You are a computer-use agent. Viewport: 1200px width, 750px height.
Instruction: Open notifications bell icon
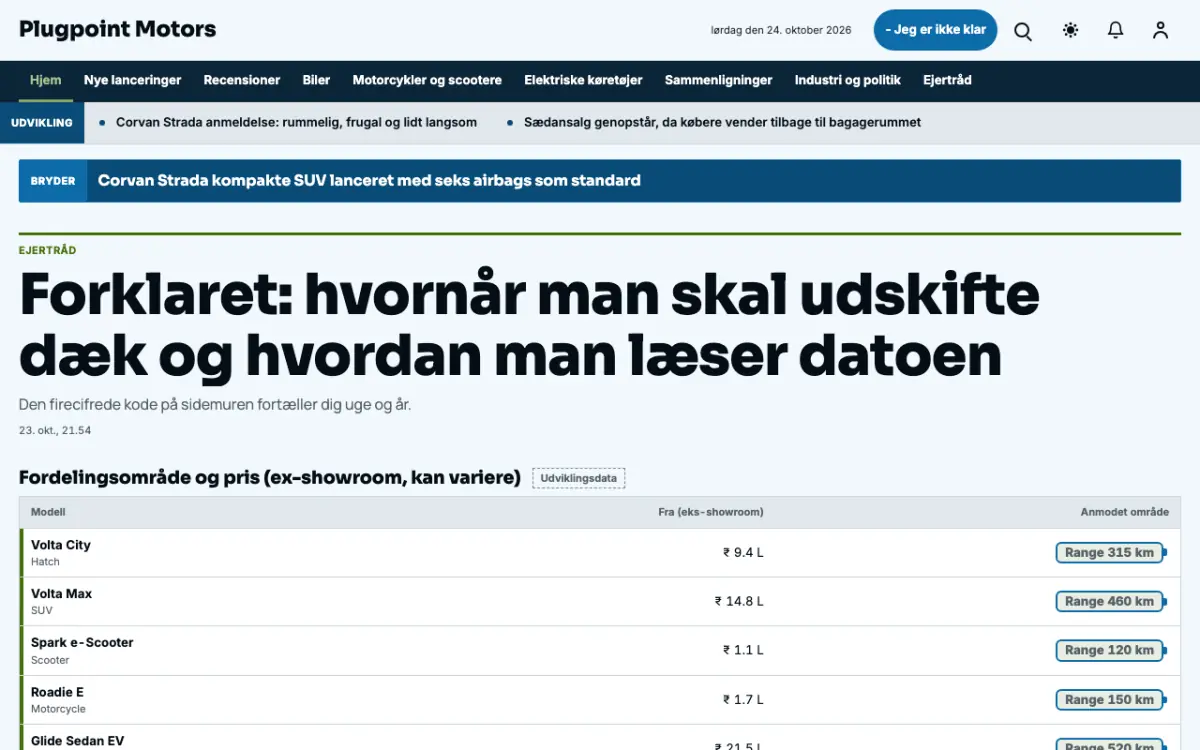[1116, 30]
